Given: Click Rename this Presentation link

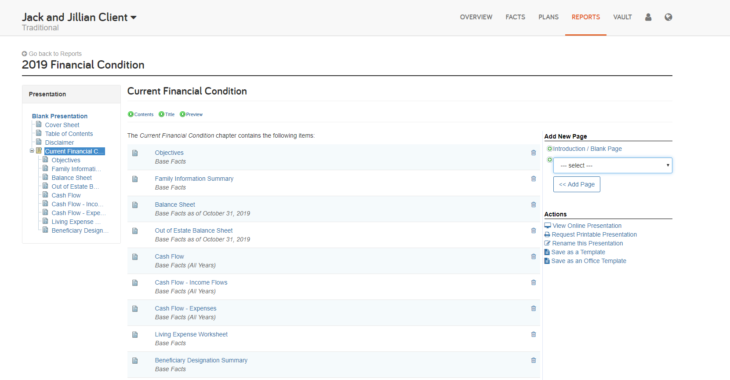Looking at the screenshot, I should coord(588,244).
